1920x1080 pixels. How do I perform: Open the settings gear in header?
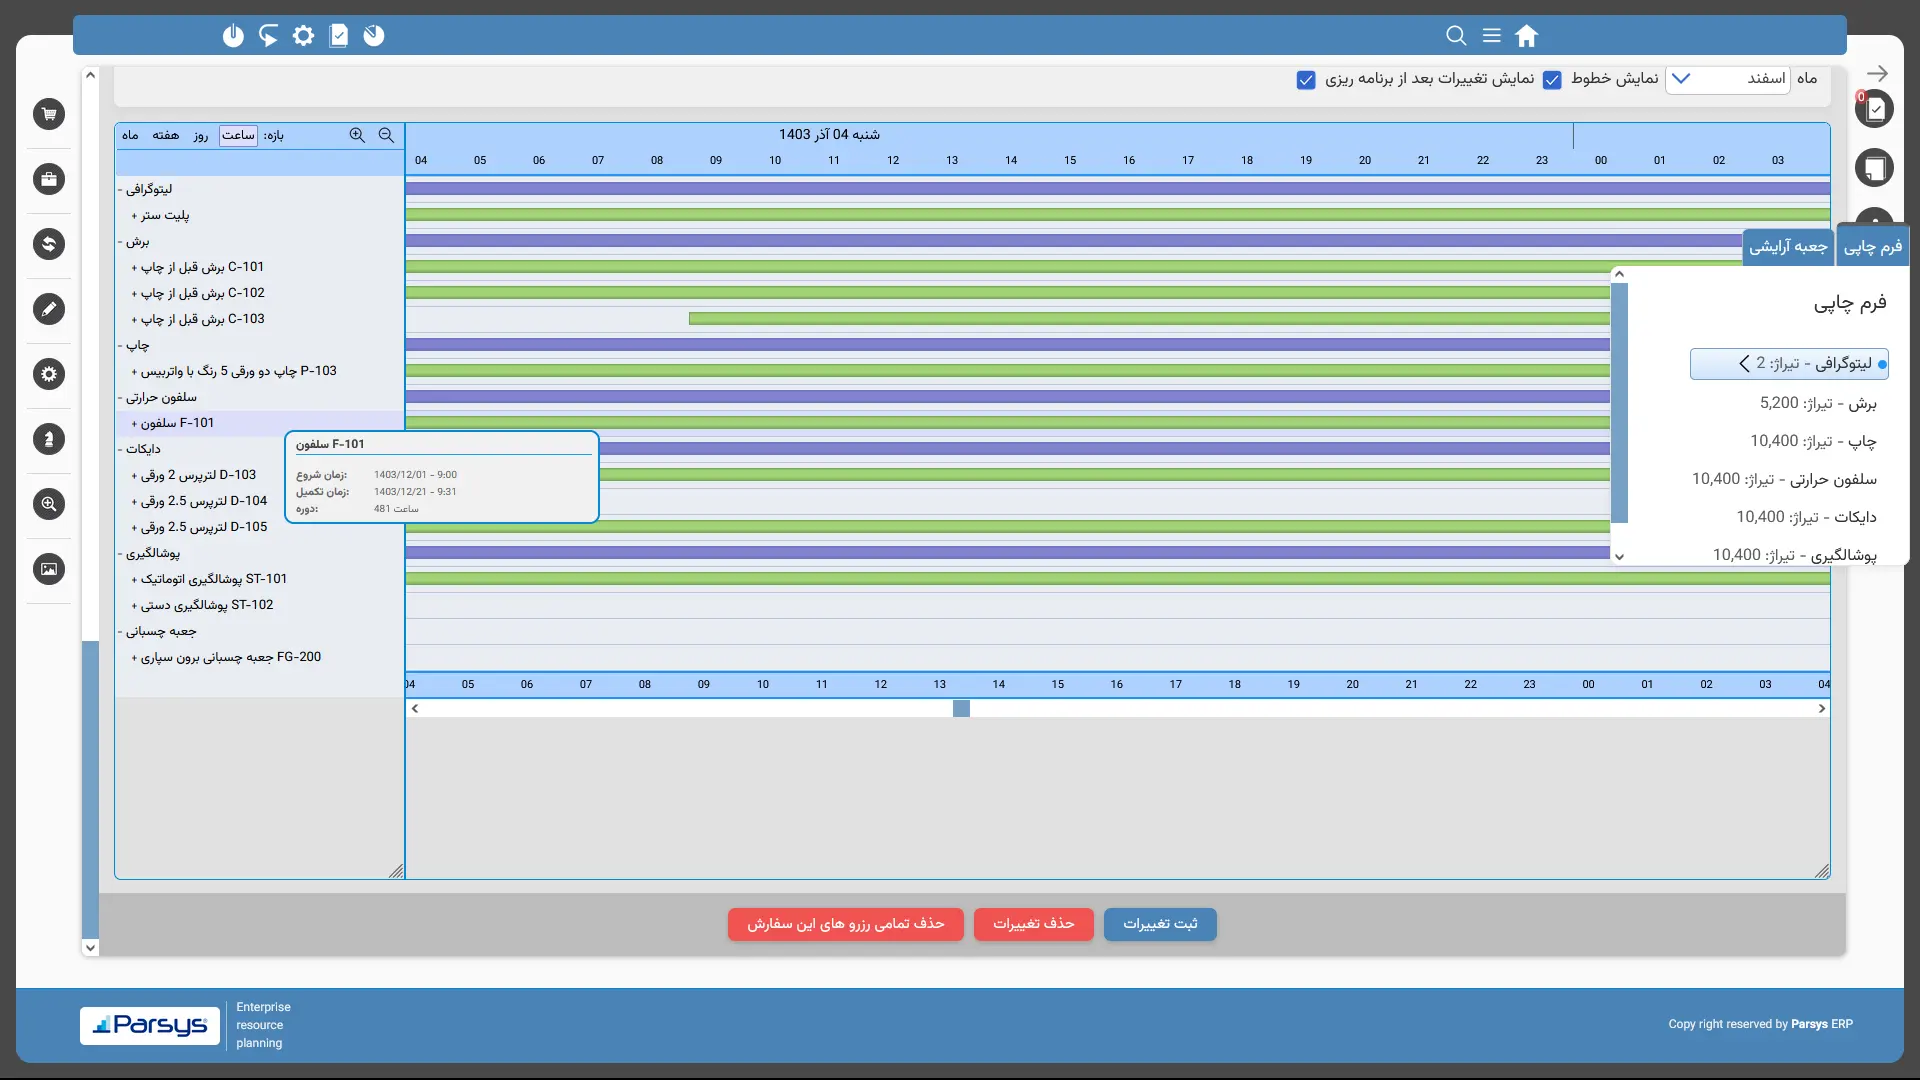303,36
